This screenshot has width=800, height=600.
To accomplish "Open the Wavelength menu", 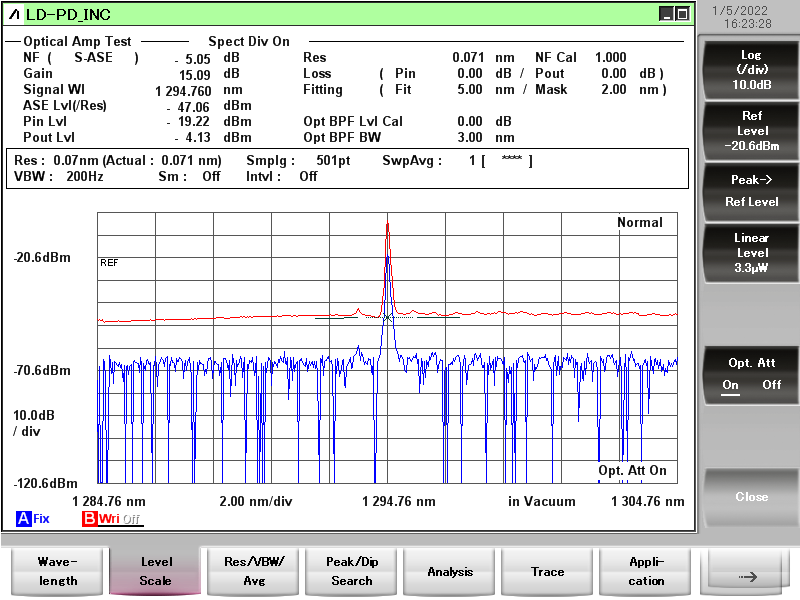I will tap(56, 571).
